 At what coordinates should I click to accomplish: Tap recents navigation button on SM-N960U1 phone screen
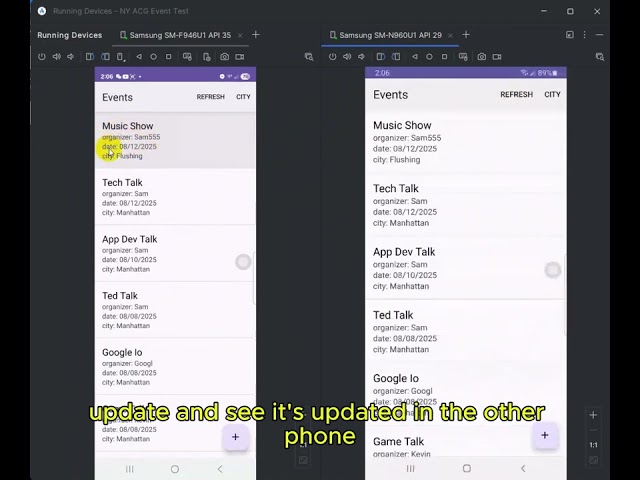(x=411, y=468)
